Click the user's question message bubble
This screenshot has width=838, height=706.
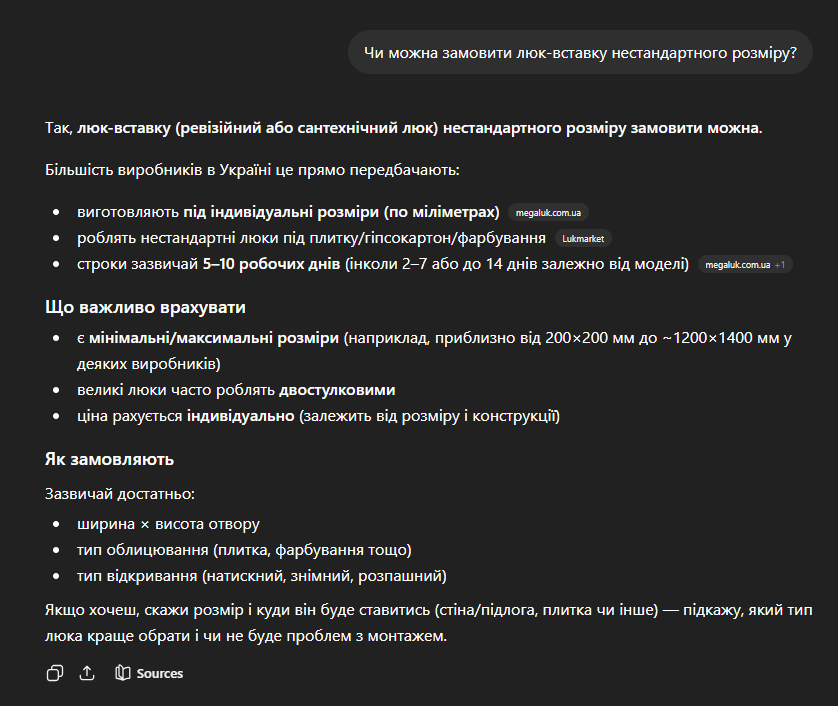click(580, 52)
